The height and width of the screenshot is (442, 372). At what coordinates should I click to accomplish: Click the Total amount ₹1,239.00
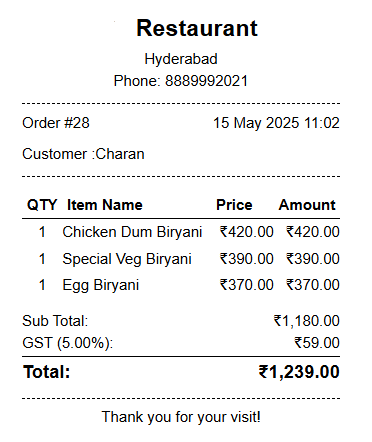point(299,372)
